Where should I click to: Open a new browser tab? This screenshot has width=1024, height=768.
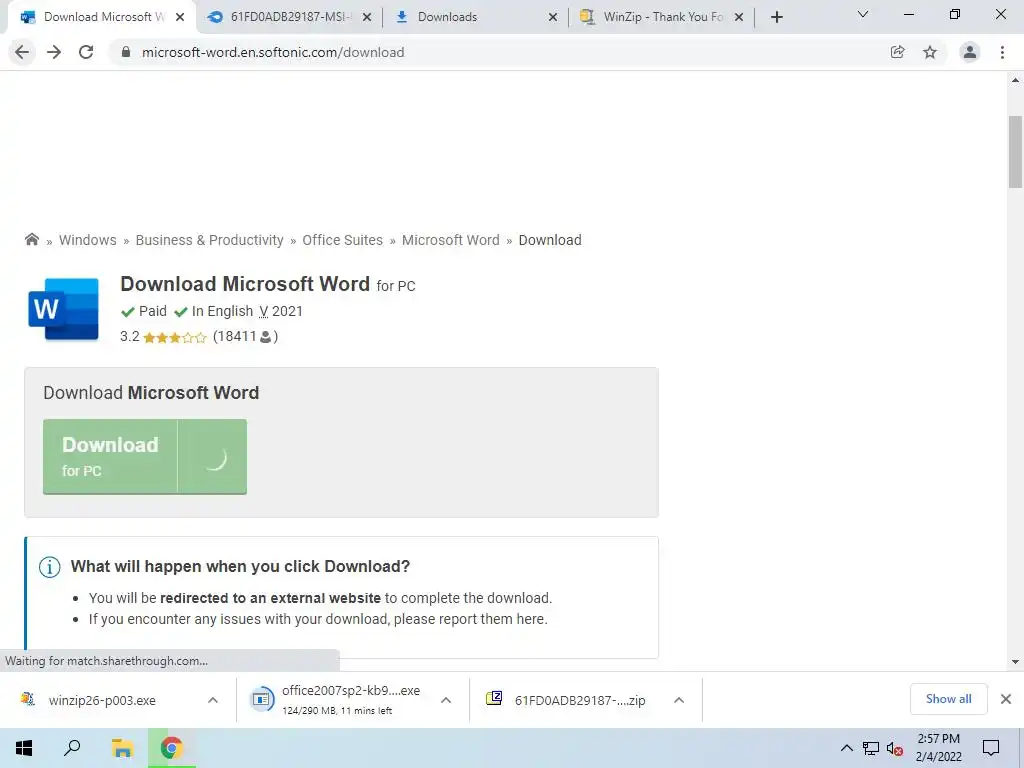pos(776,17)
